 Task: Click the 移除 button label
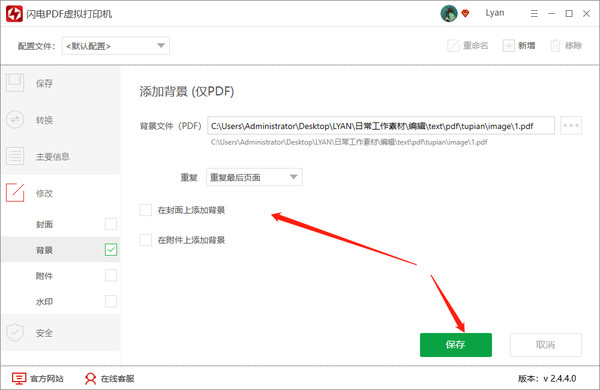574,46
